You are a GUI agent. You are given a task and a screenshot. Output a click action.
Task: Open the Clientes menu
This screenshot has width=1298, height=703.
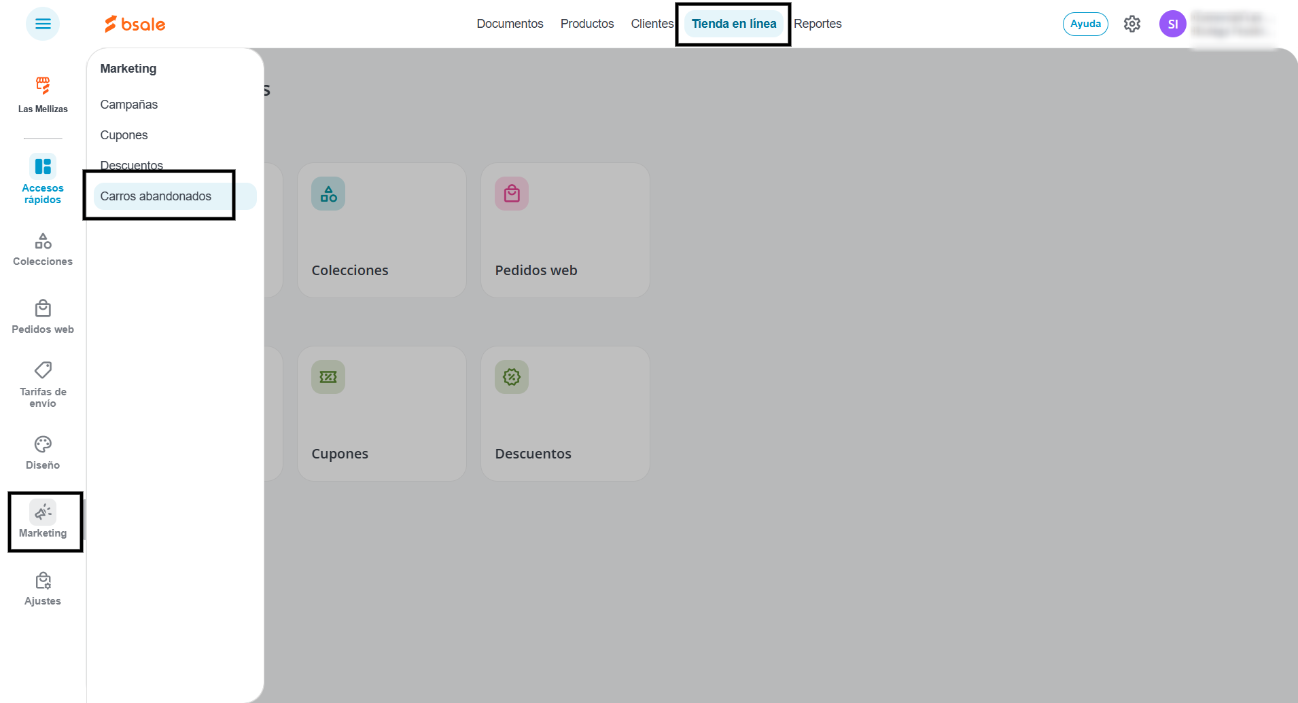[652, 24]
